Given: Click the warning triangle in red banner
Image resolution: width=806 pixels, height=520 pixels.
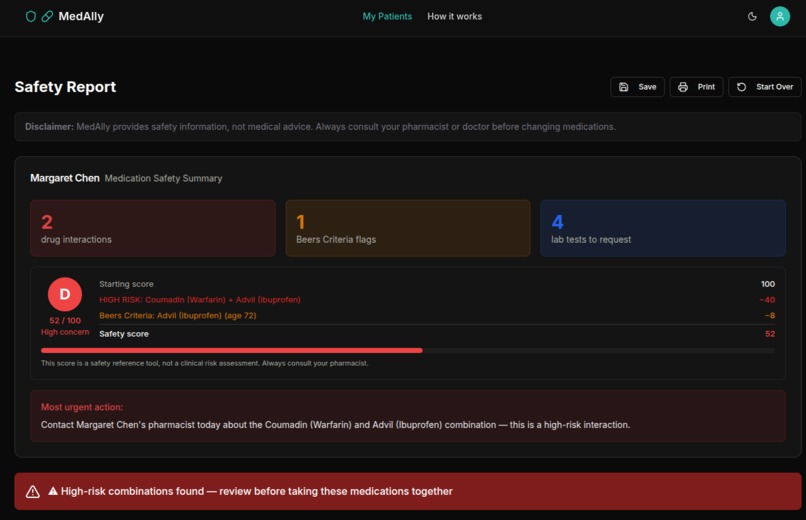Looking at the screenshot, I should pos(33,492).
